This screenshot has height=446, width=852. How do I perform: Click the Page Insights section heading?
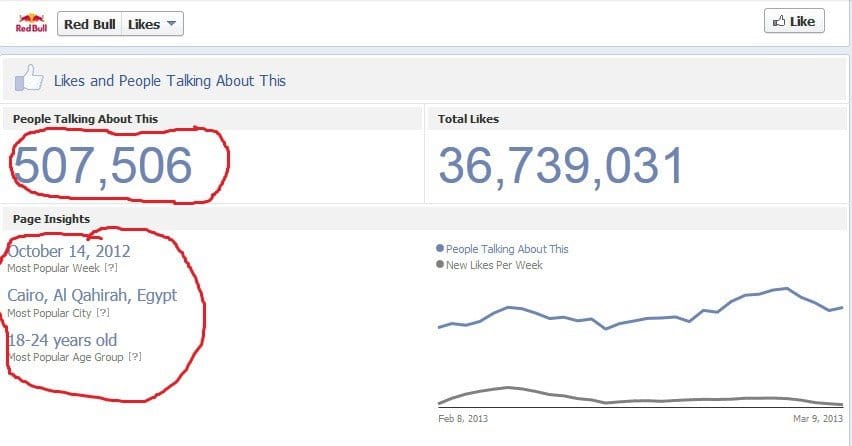(51, 219)
